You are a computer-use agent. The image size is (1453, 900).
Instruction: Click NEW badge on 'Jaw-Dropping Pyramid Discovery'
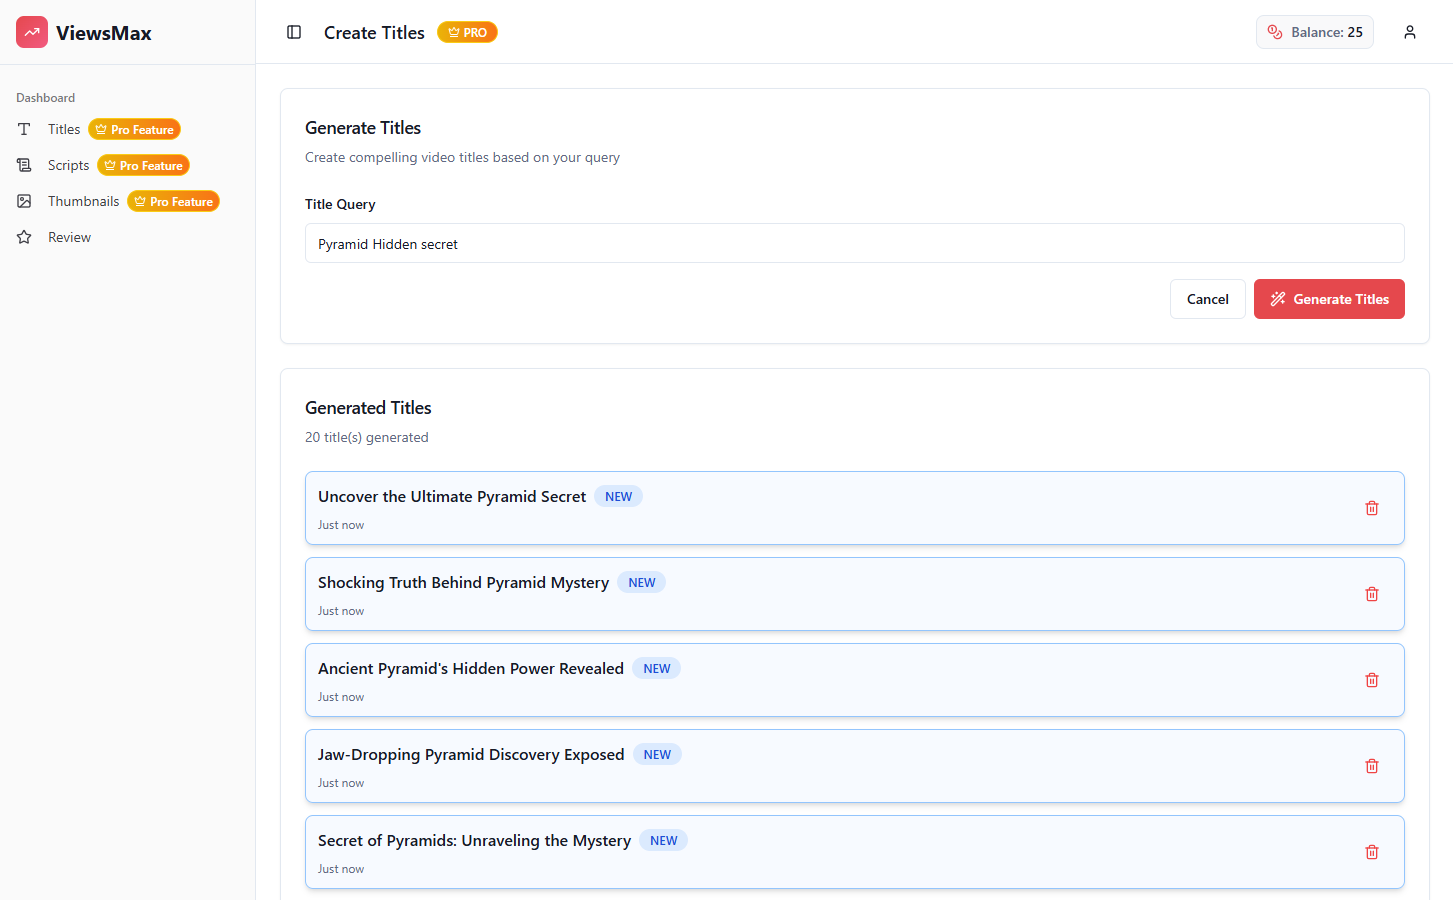pyautogui.click(x=657, y=755)
